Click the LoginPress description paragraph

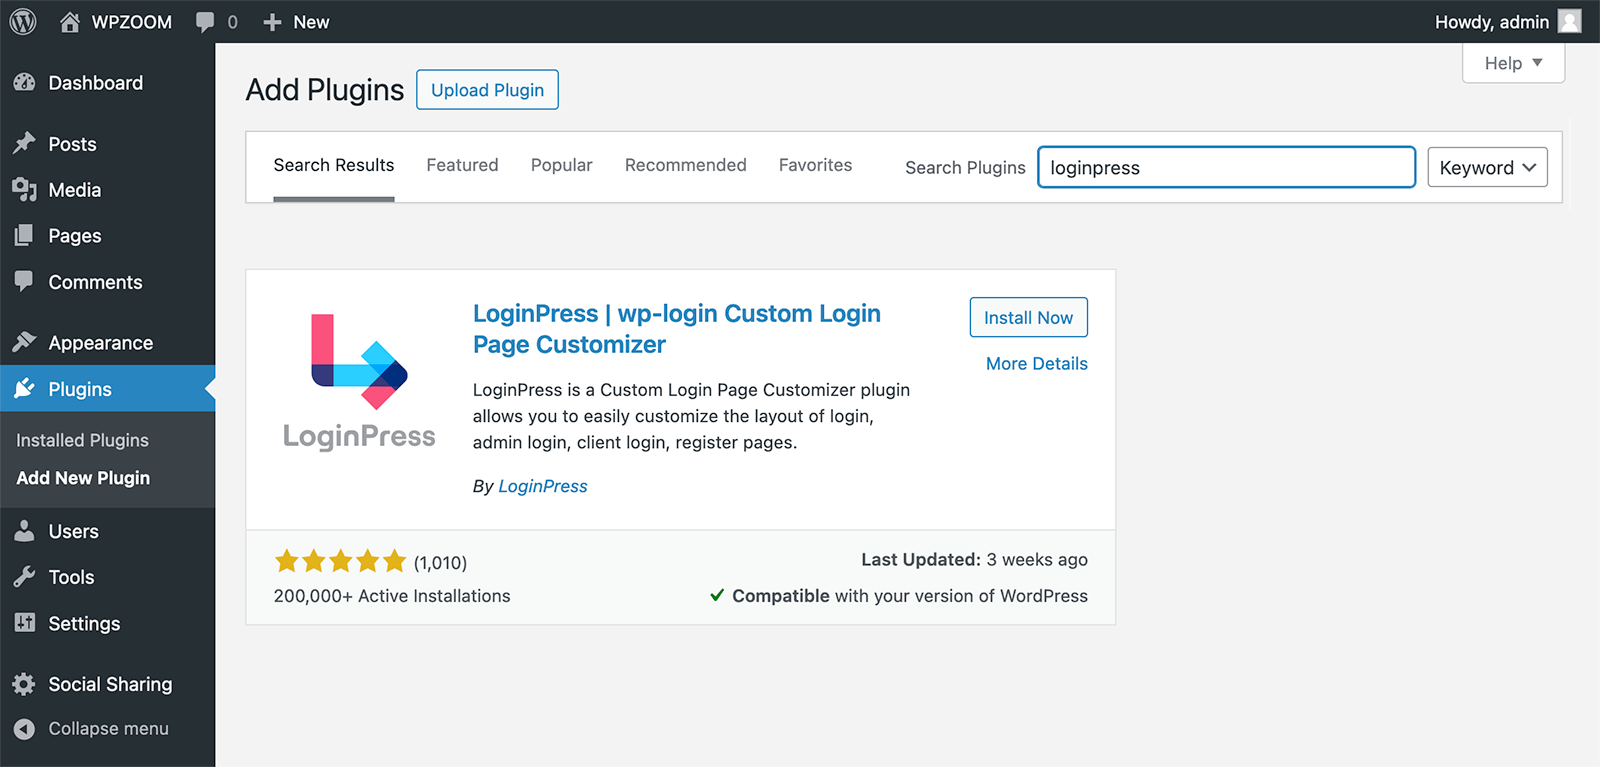692,416
